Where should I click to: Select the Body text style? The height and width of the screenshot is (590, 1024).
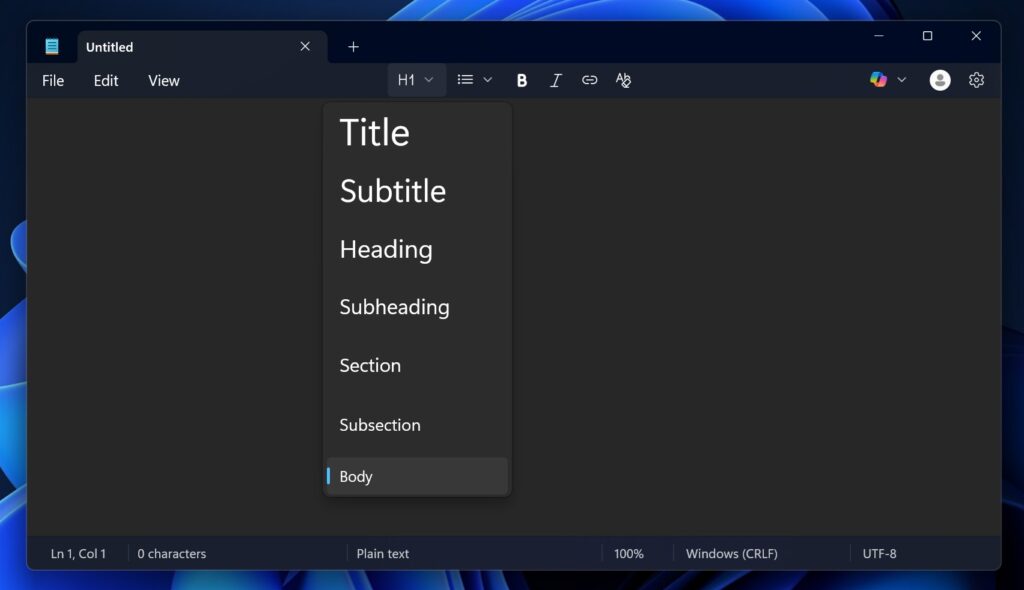pyautogui.click(x=416, y=476)
